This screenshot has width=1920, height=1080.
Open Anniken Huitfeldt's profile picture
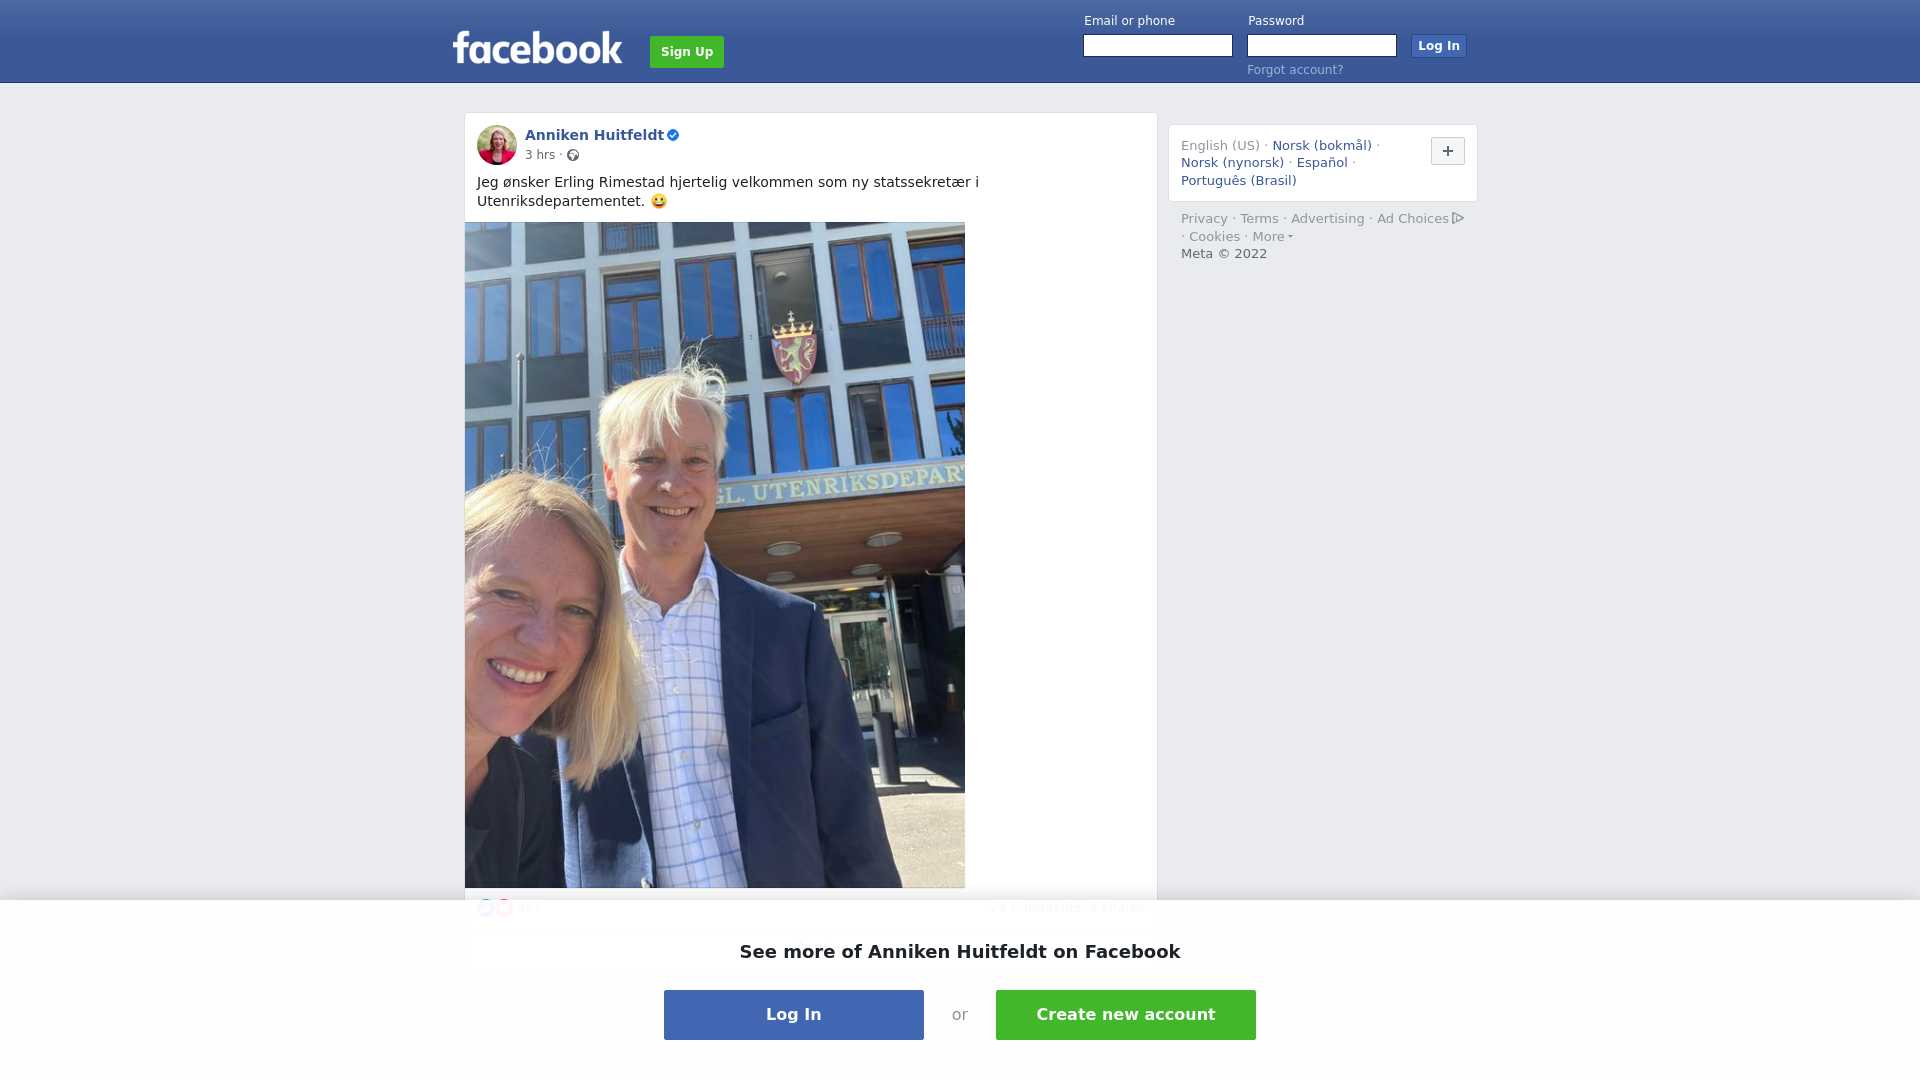coord(497,145)
